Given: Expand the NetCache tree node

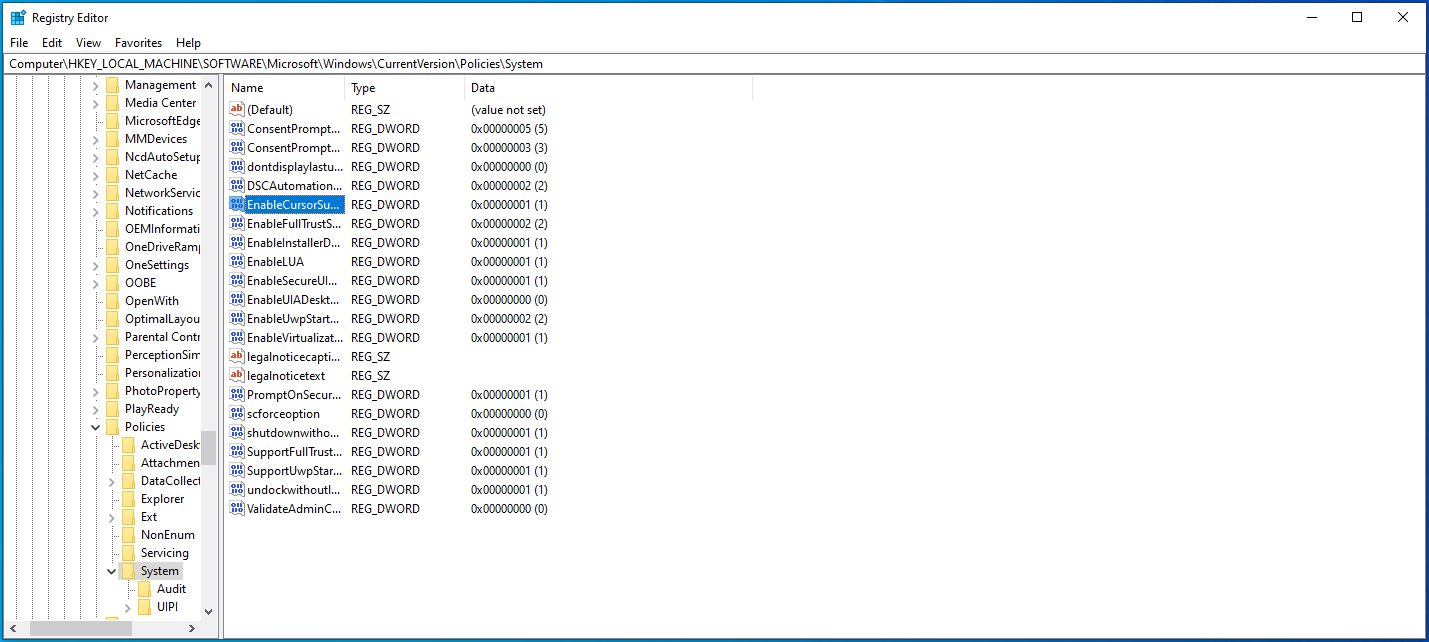Looking at the screenshot, I should pos(96,175).
